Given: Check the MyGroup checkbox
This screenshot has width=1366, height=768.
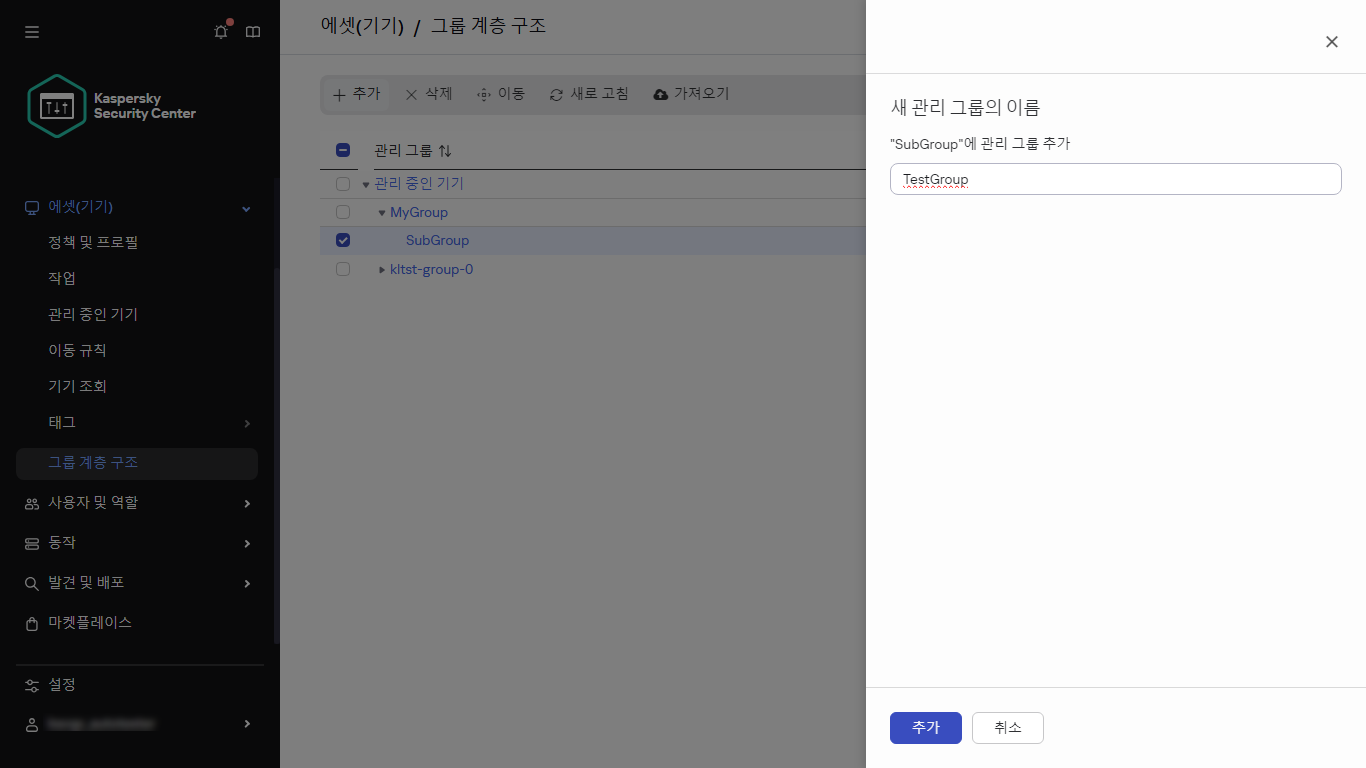Looking at the screenshot, I should (343, 212).
